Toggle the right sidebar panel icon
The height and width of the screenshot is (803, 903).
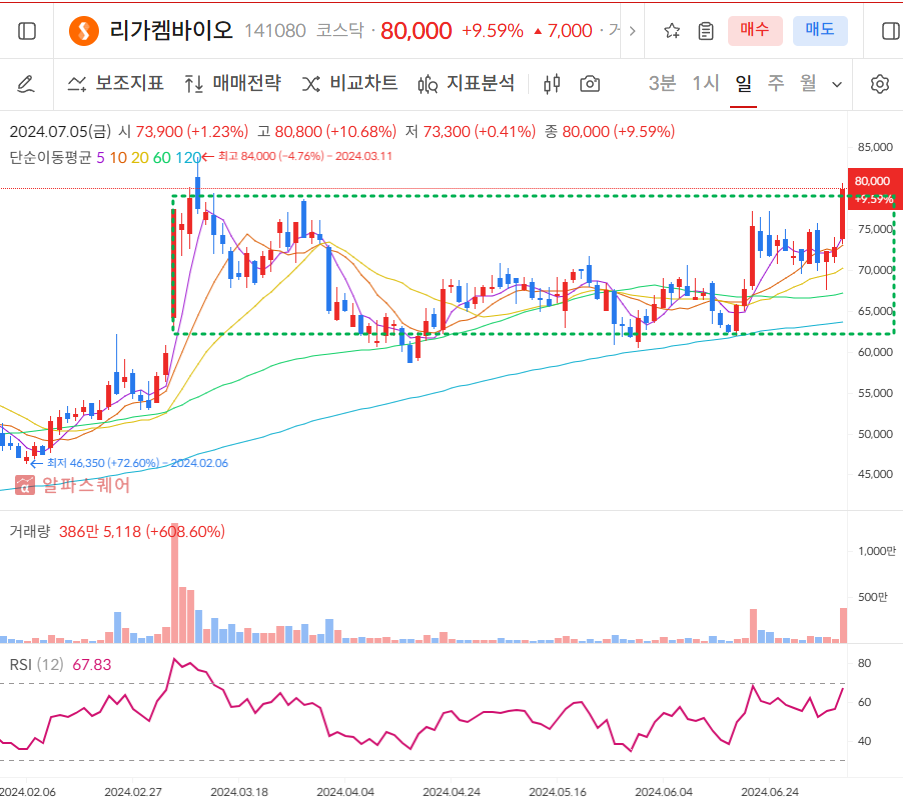(891, 31)
